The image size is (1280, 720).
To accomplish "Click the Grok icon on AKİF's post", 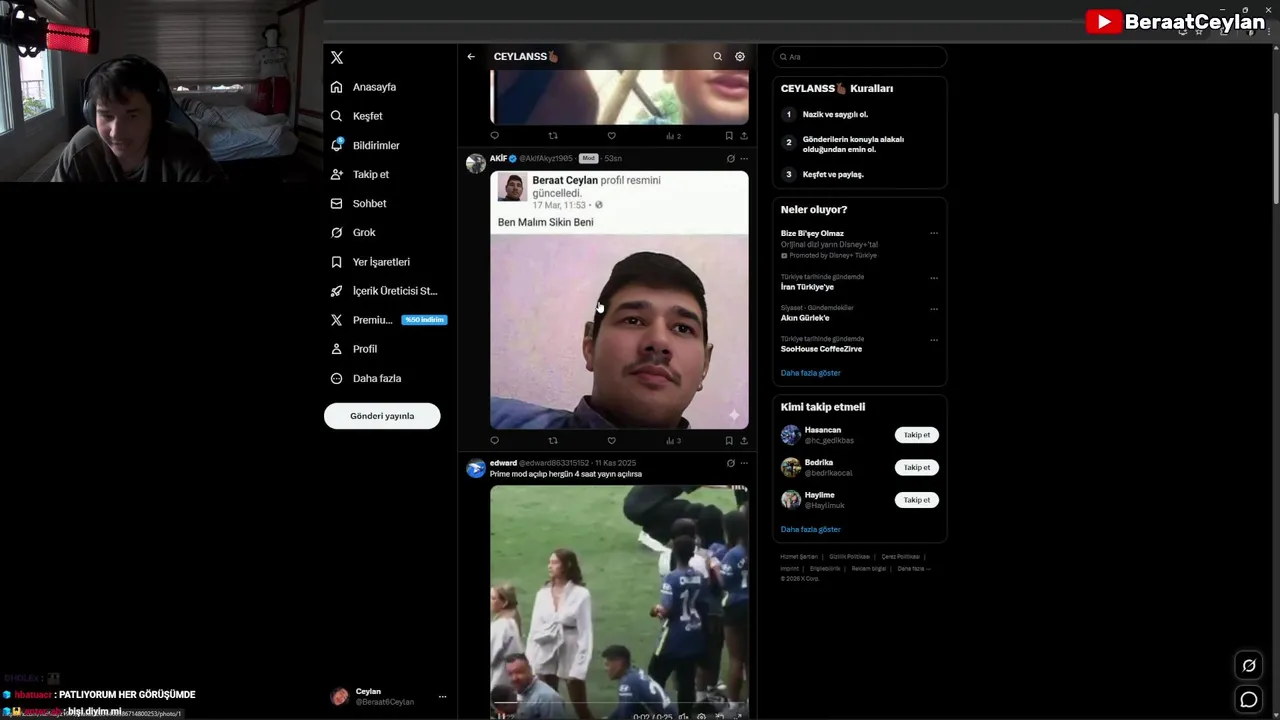I will click(x=730, y=158).
